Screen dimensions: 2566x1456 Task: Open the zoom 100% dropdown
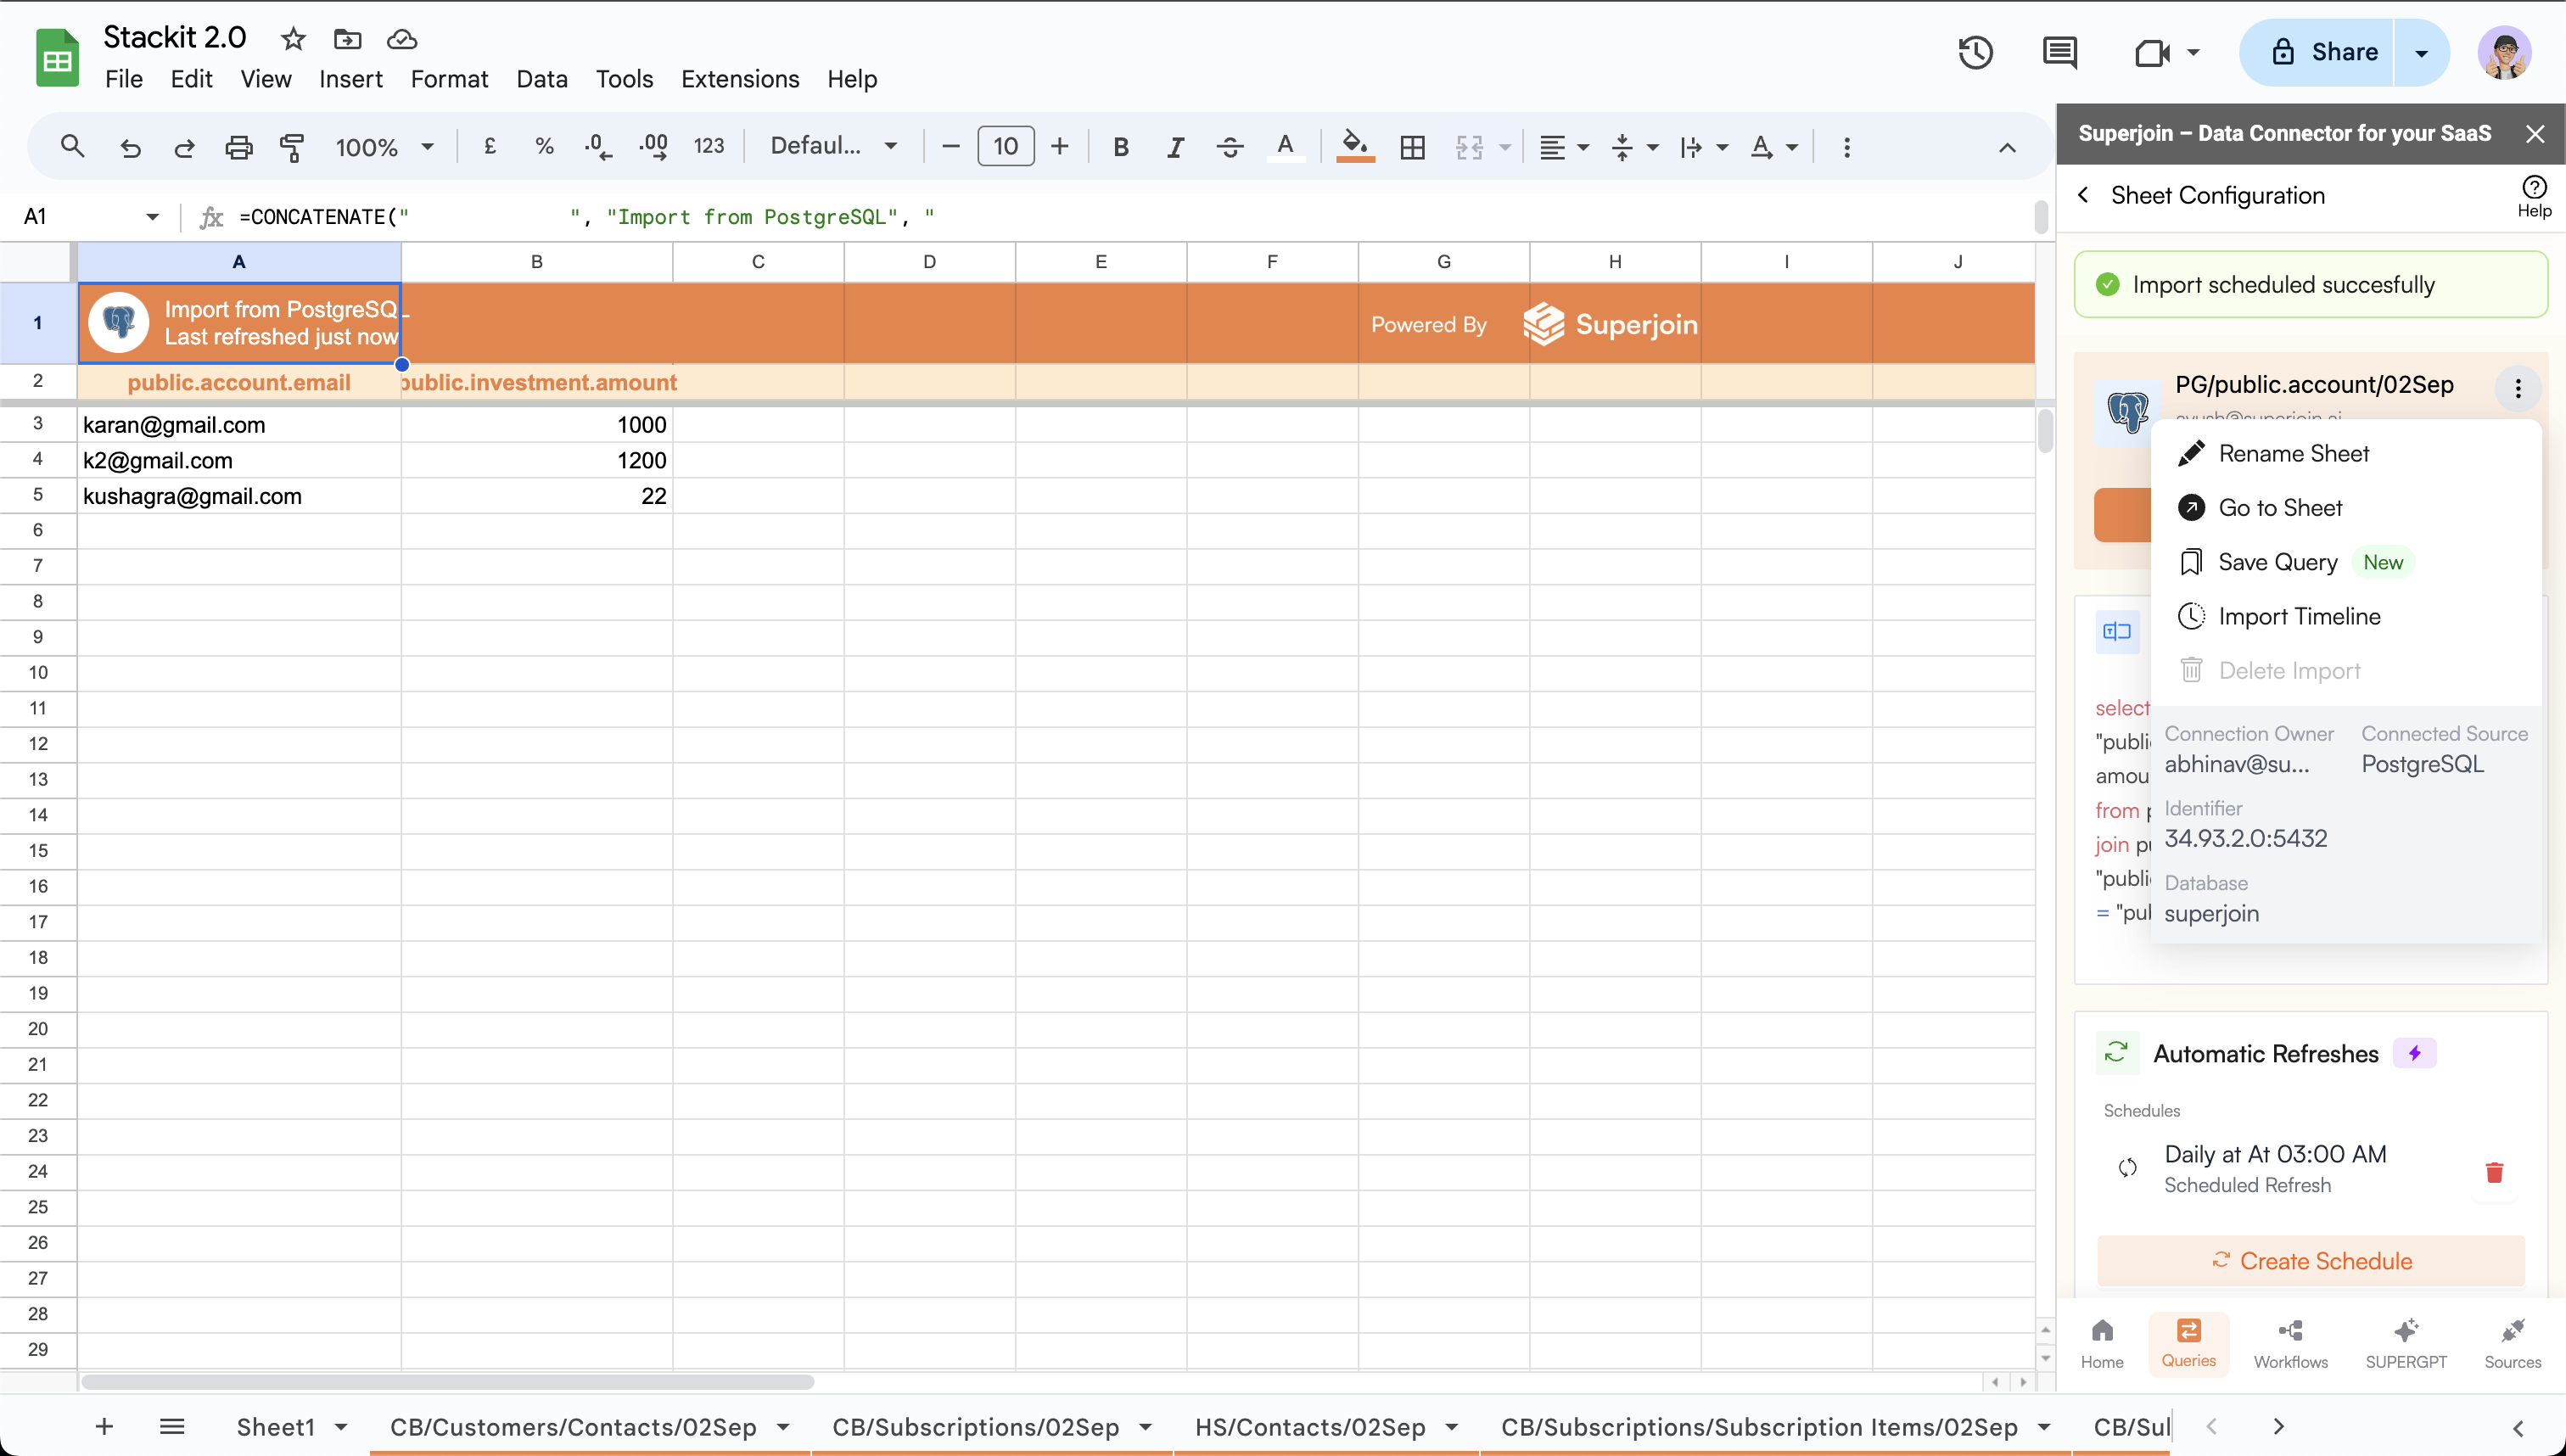tap(384, 147)
